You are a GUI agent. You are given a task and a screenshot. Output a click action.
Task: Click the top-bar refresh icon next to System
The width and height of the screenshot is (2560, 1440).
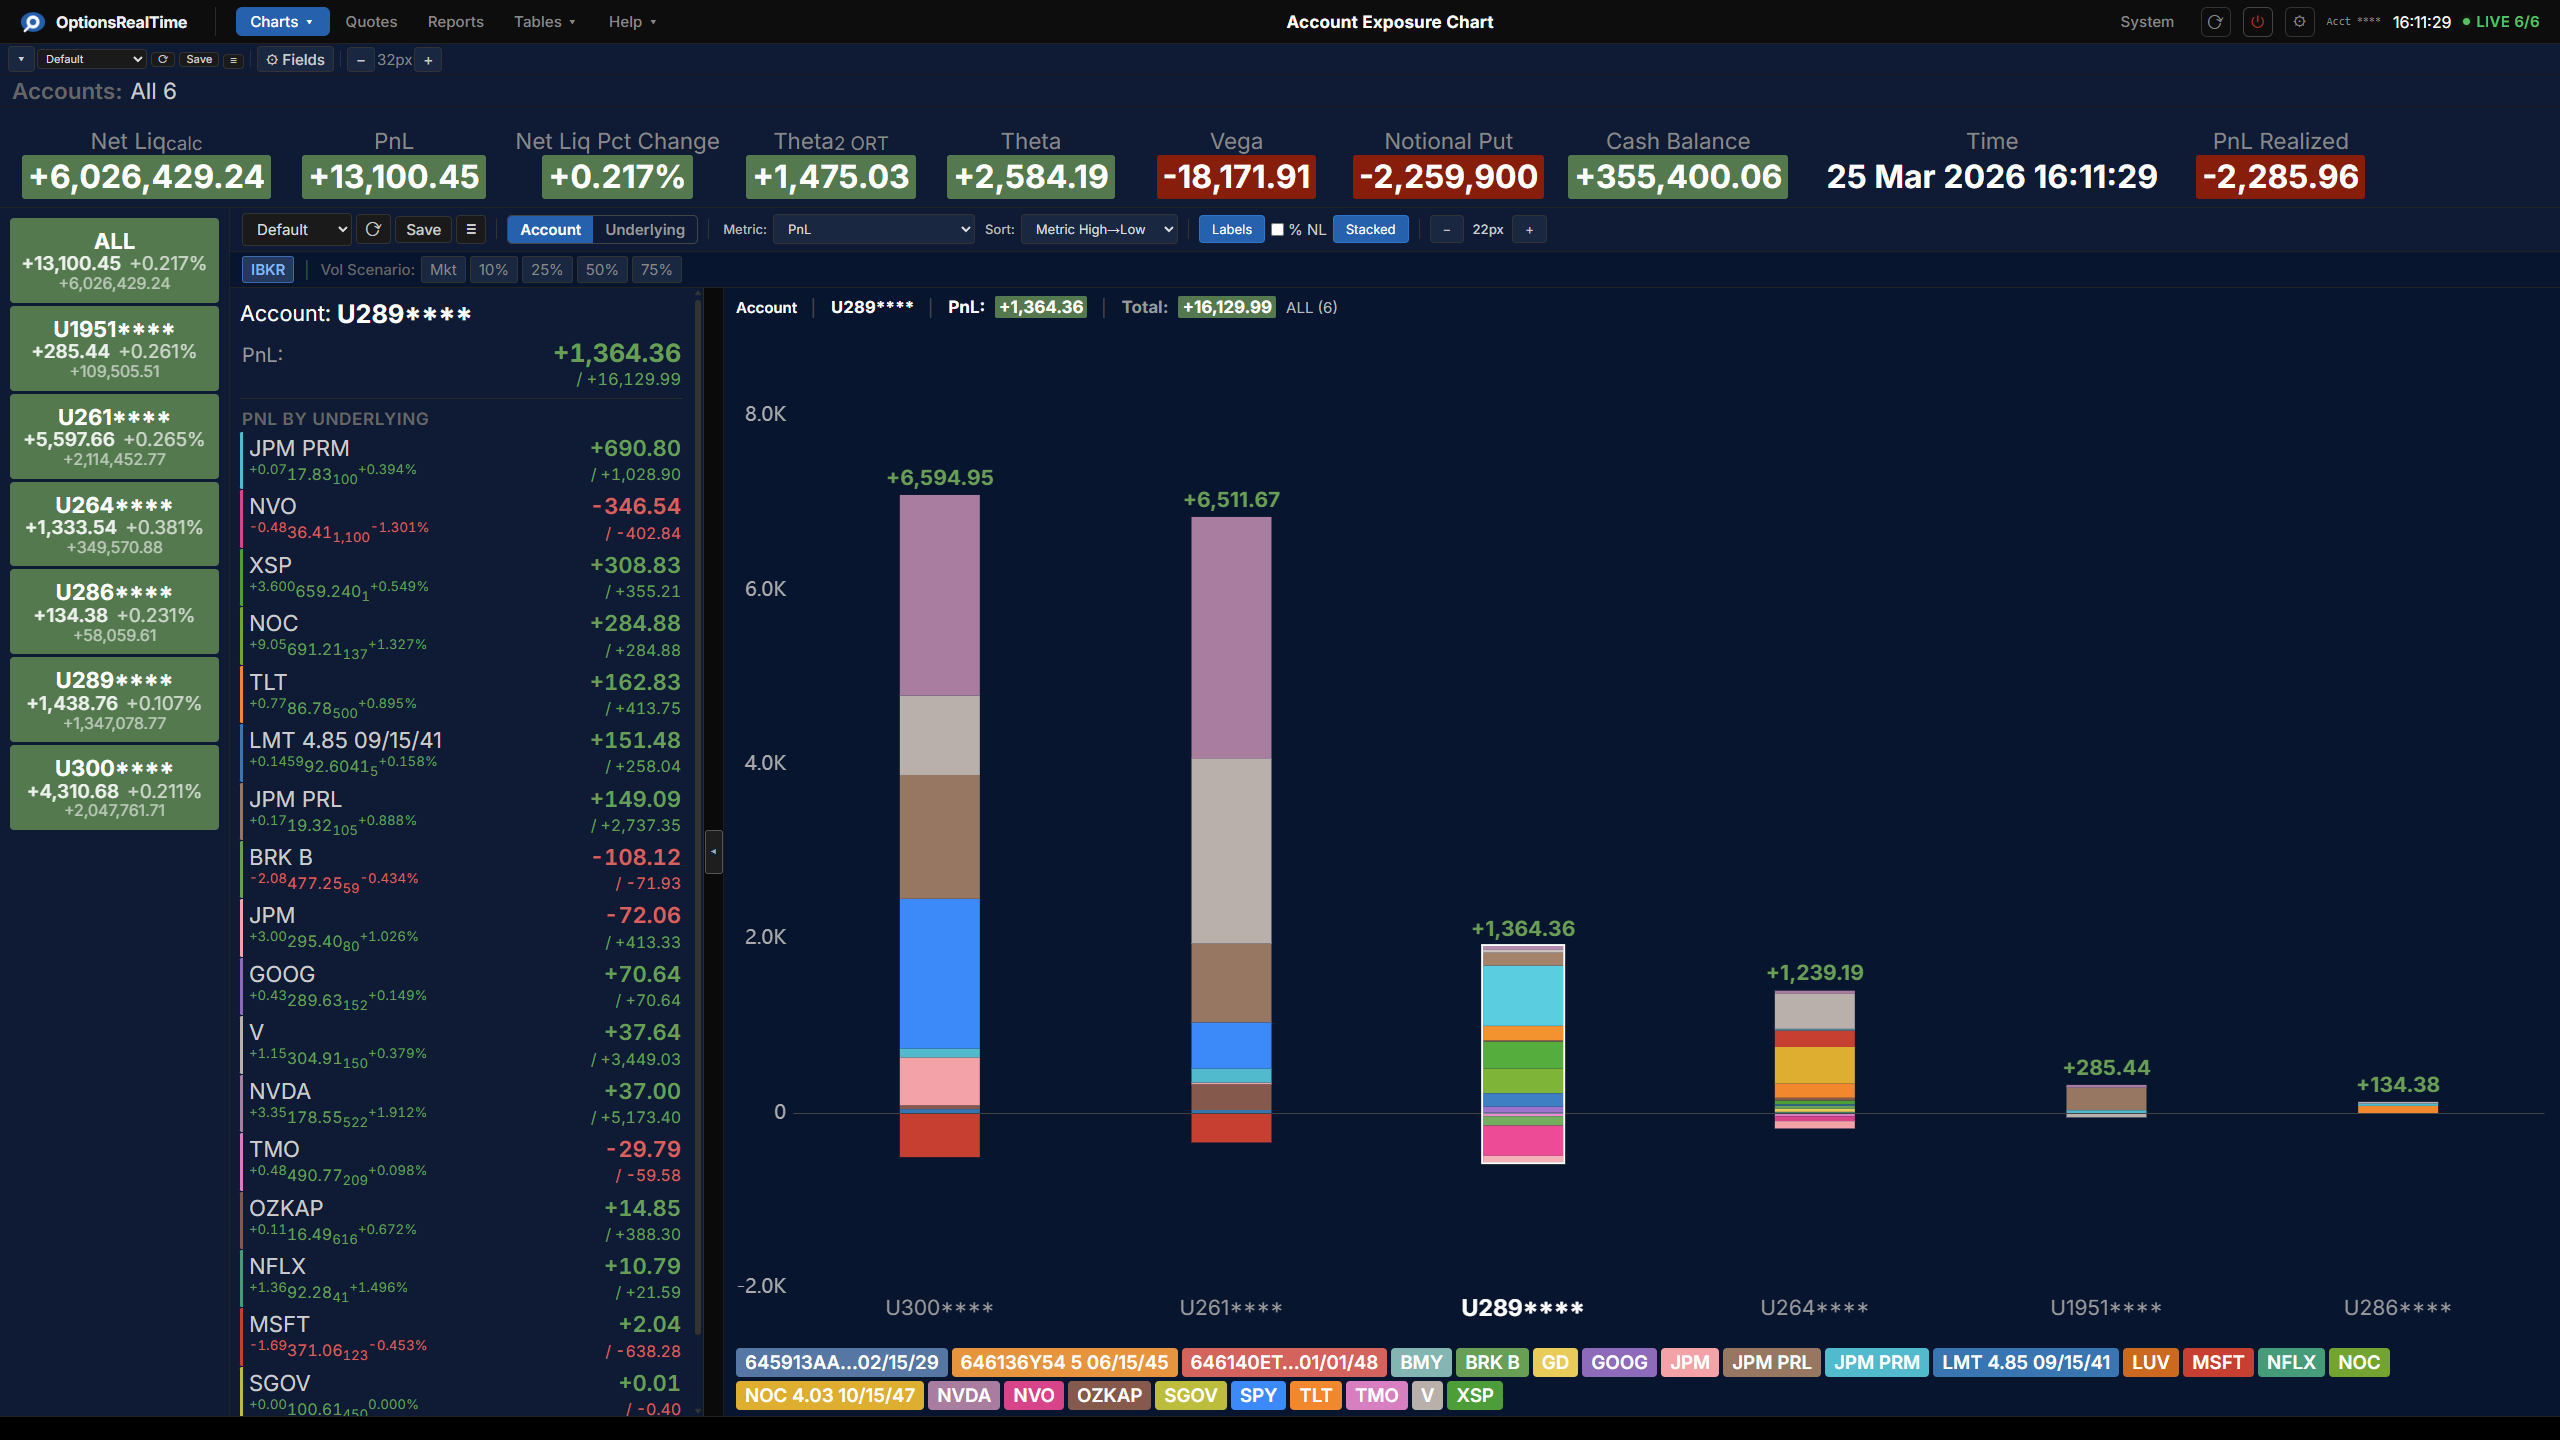(x=2215, y=22)
